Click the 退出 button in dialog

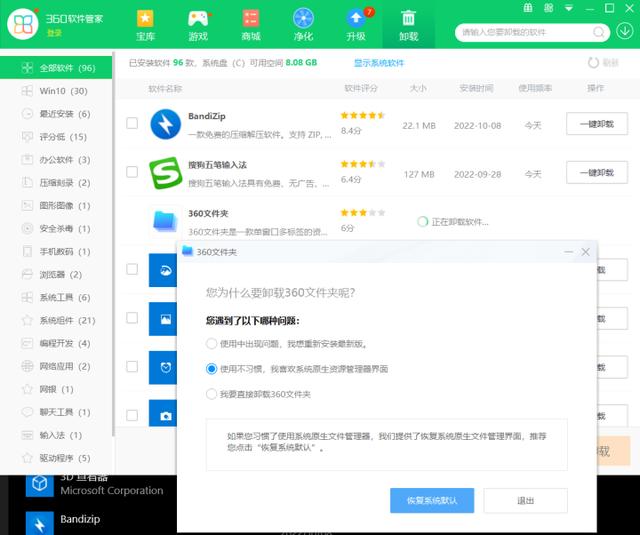[x=525, y=500]
